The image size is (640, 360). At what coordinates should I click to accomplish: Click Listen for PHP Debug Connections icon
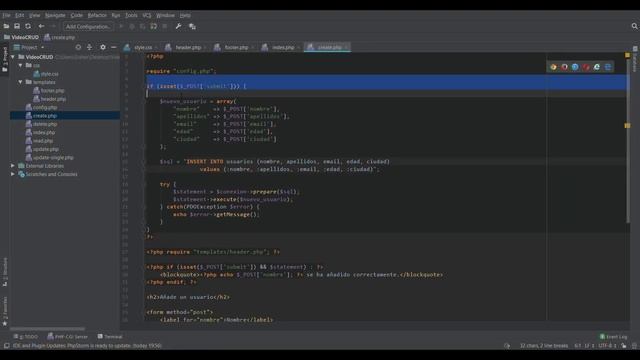click(x=153, y=26)
